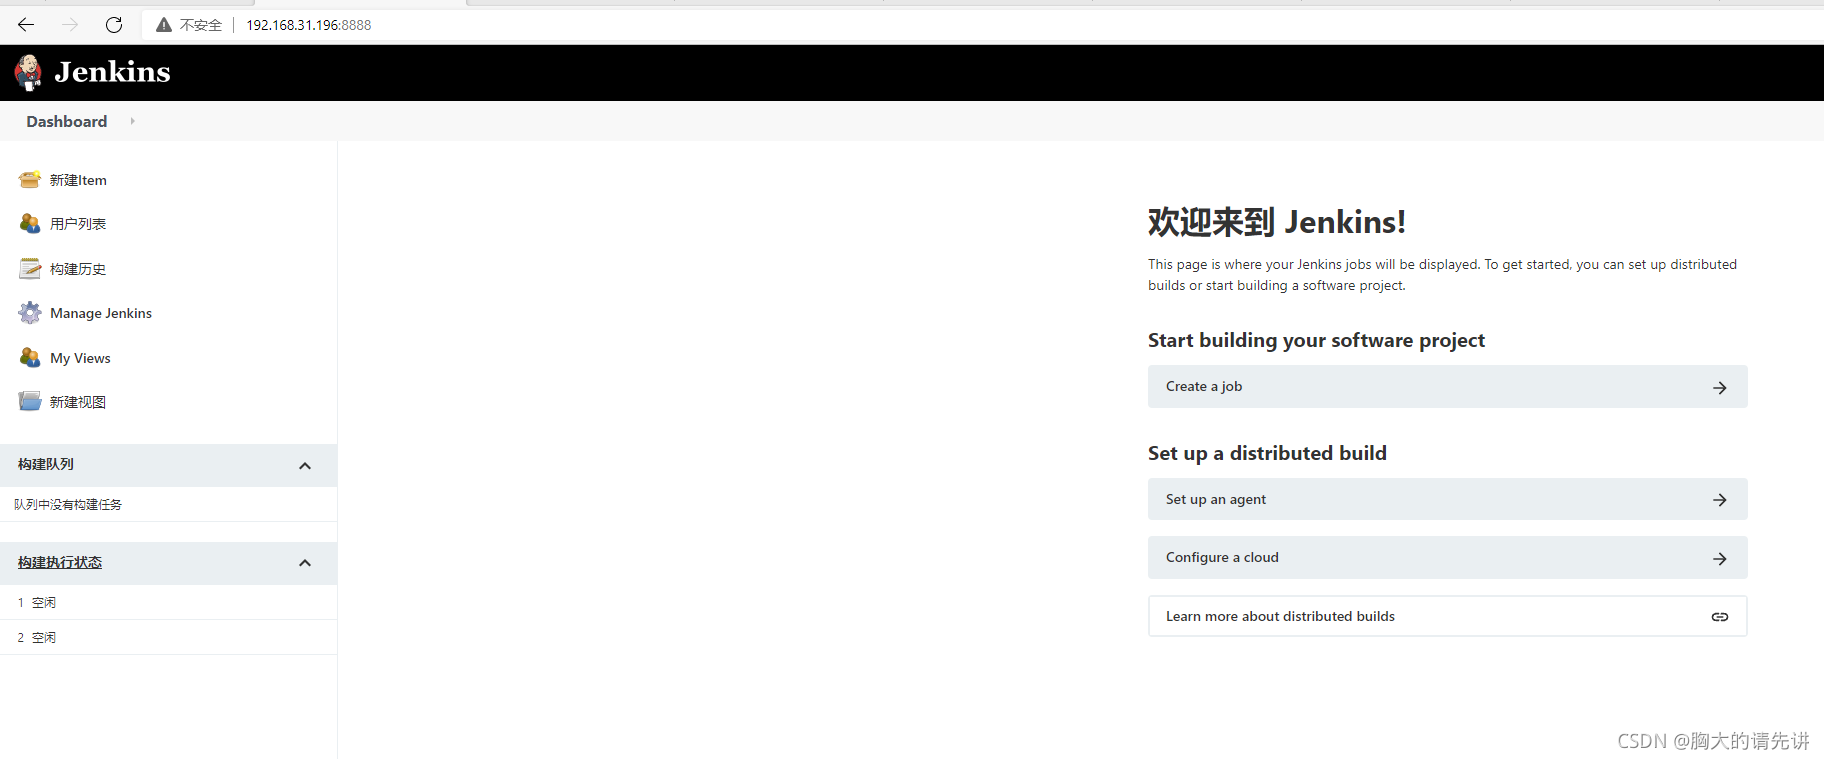
Task: Click the Configure a cloud button
Action: coord(1447,557)
